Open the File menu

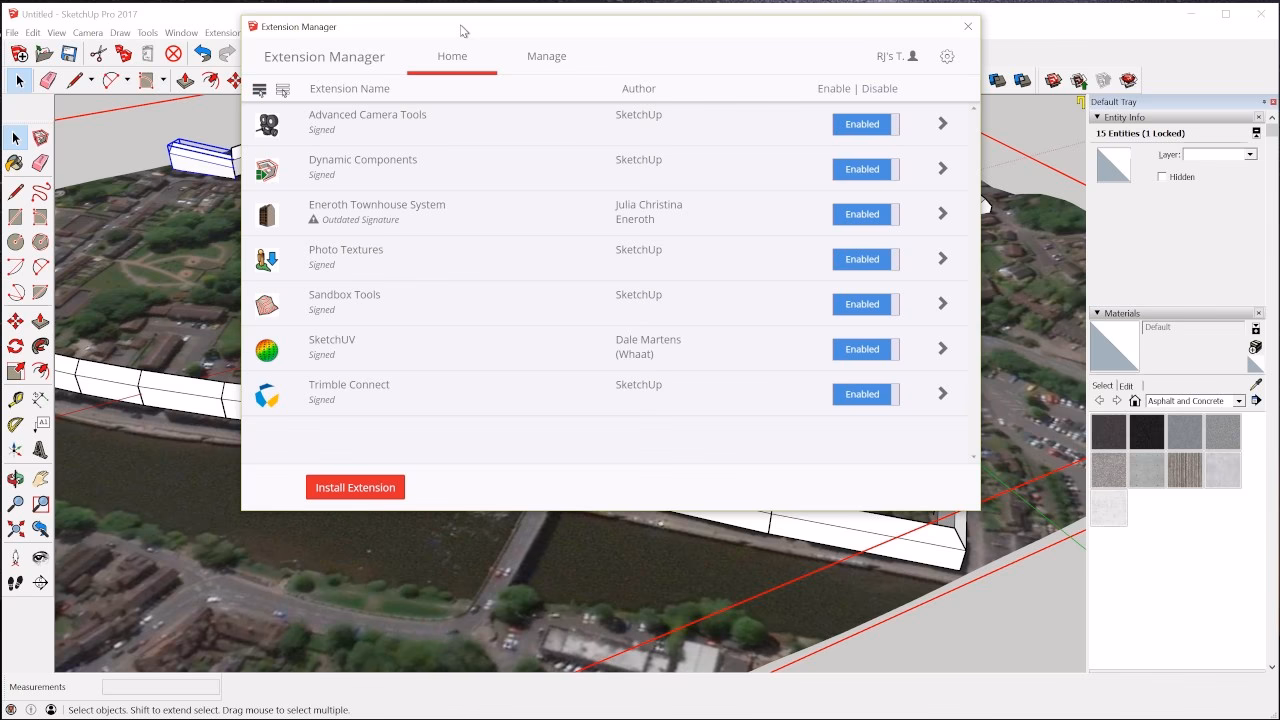click(x=12, y=33)
